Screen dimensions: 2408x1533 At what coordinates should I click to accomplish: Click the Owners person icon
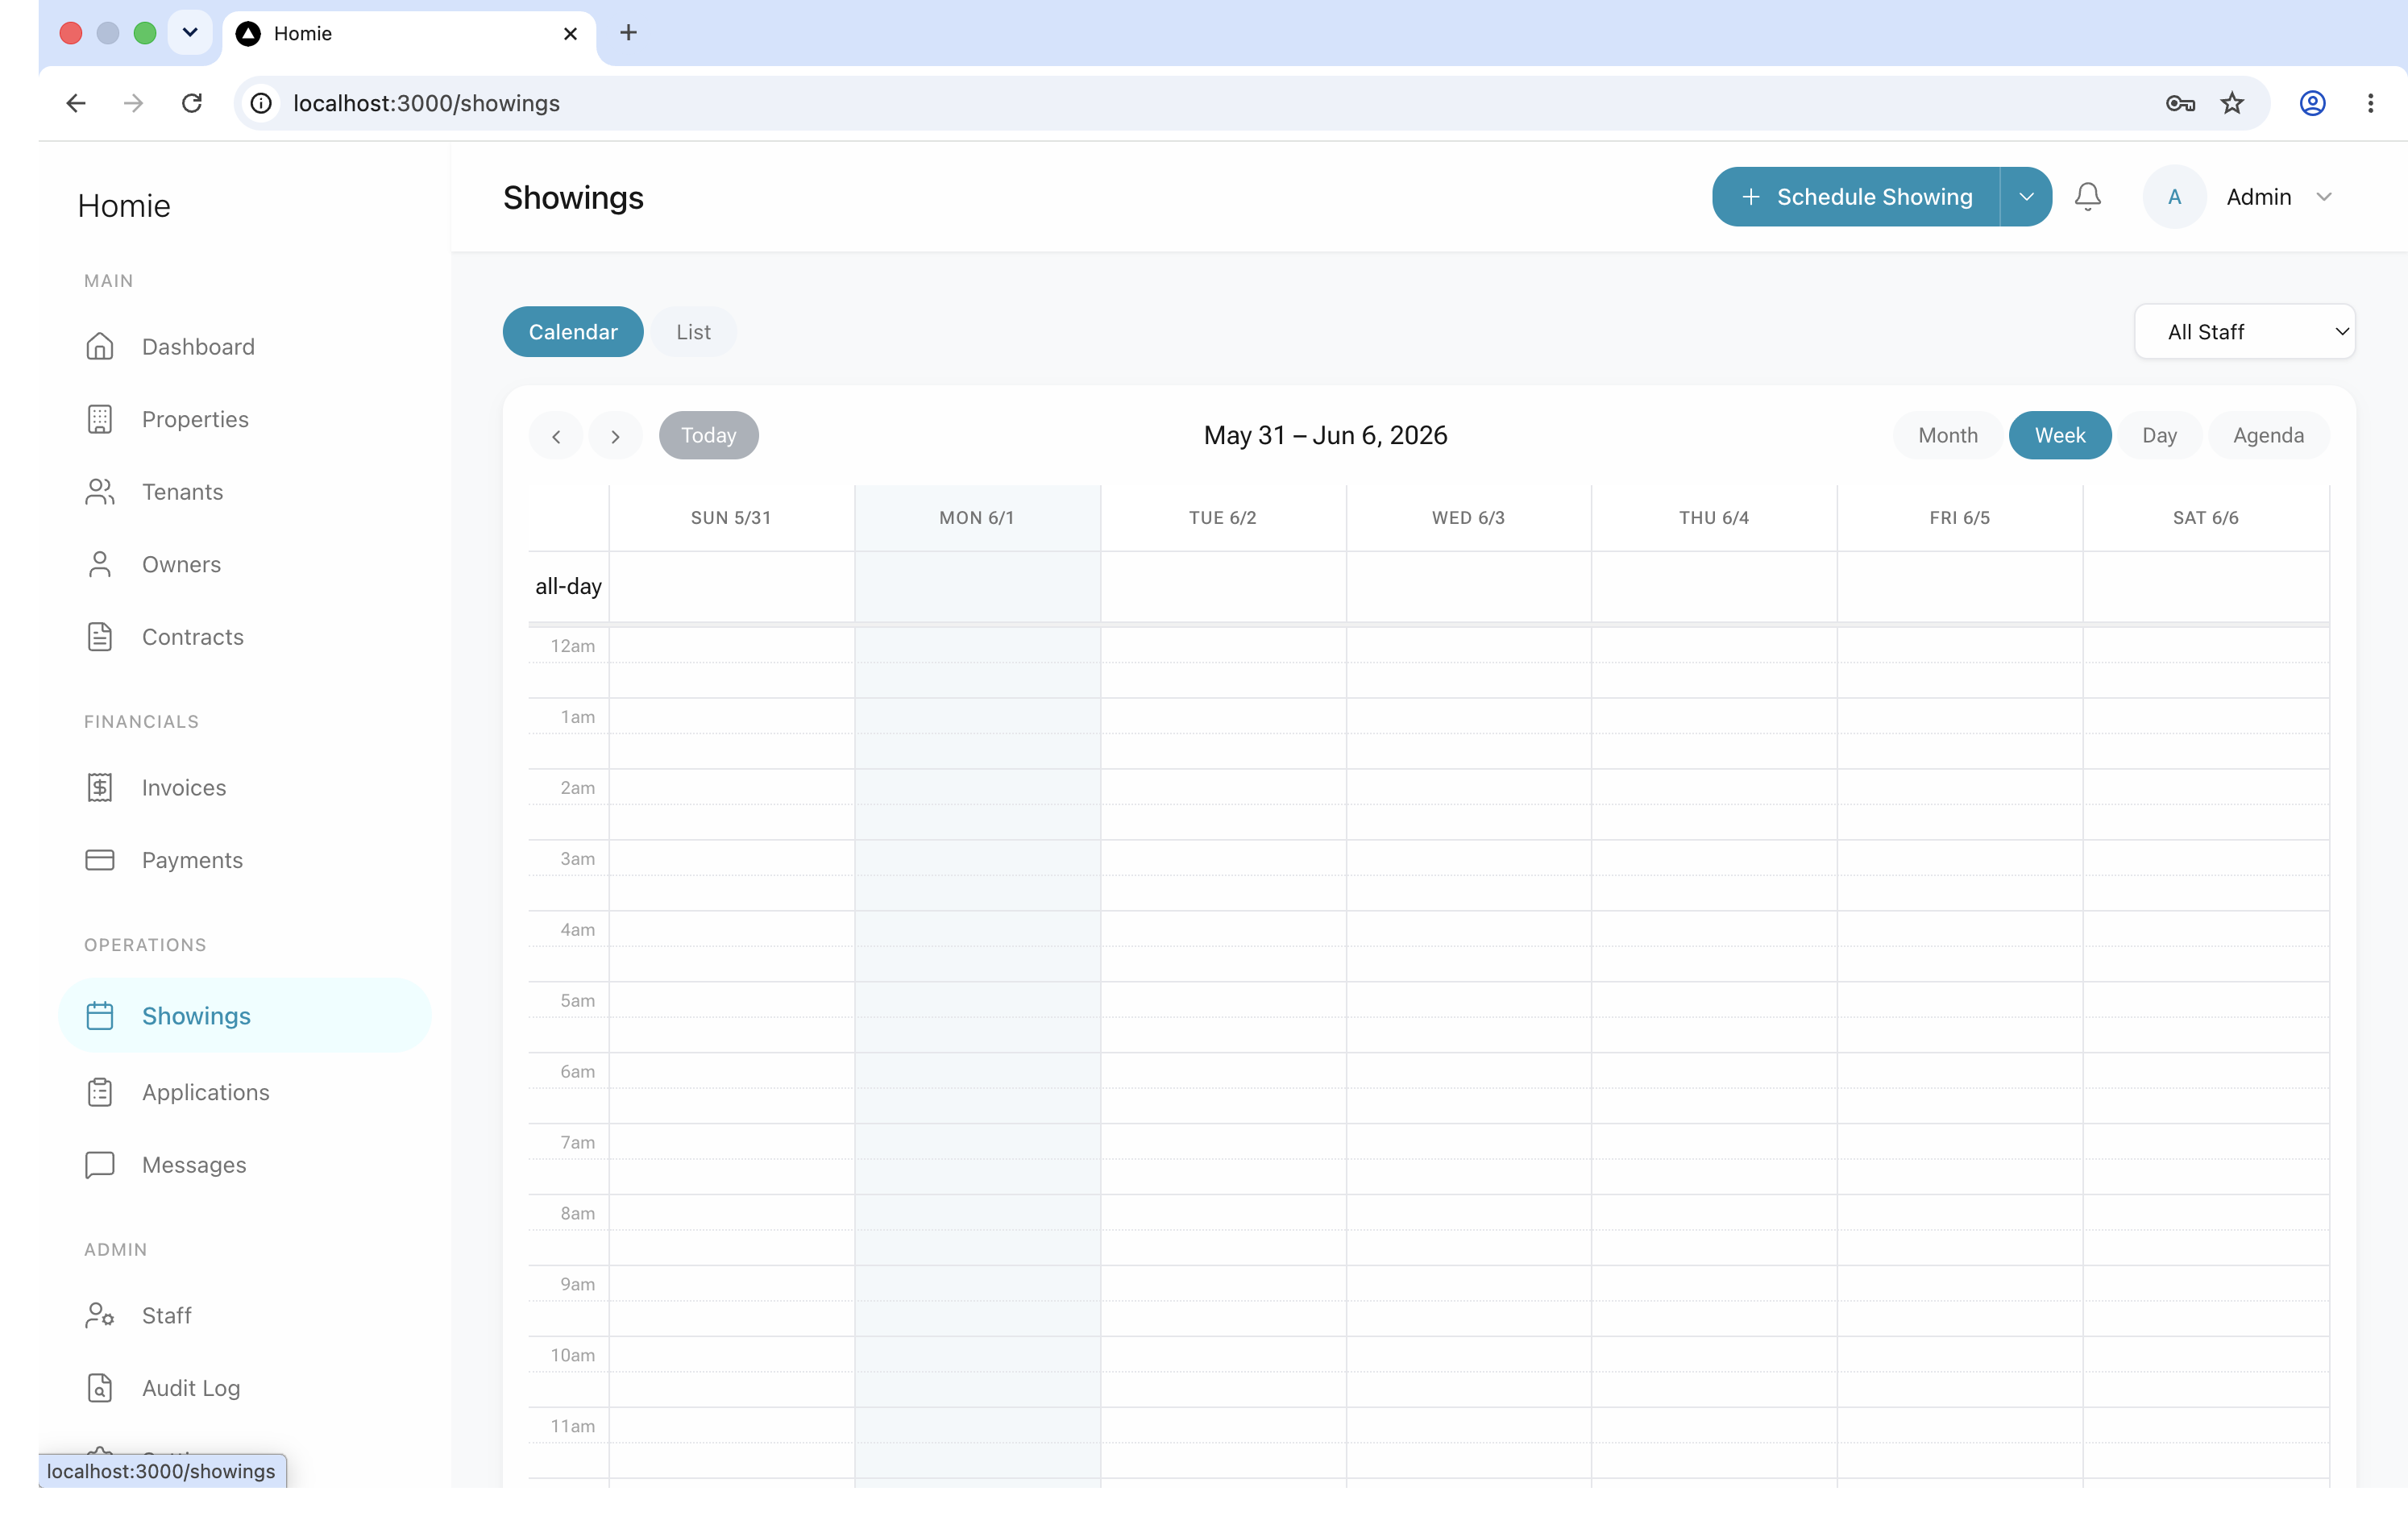point(100,564)
